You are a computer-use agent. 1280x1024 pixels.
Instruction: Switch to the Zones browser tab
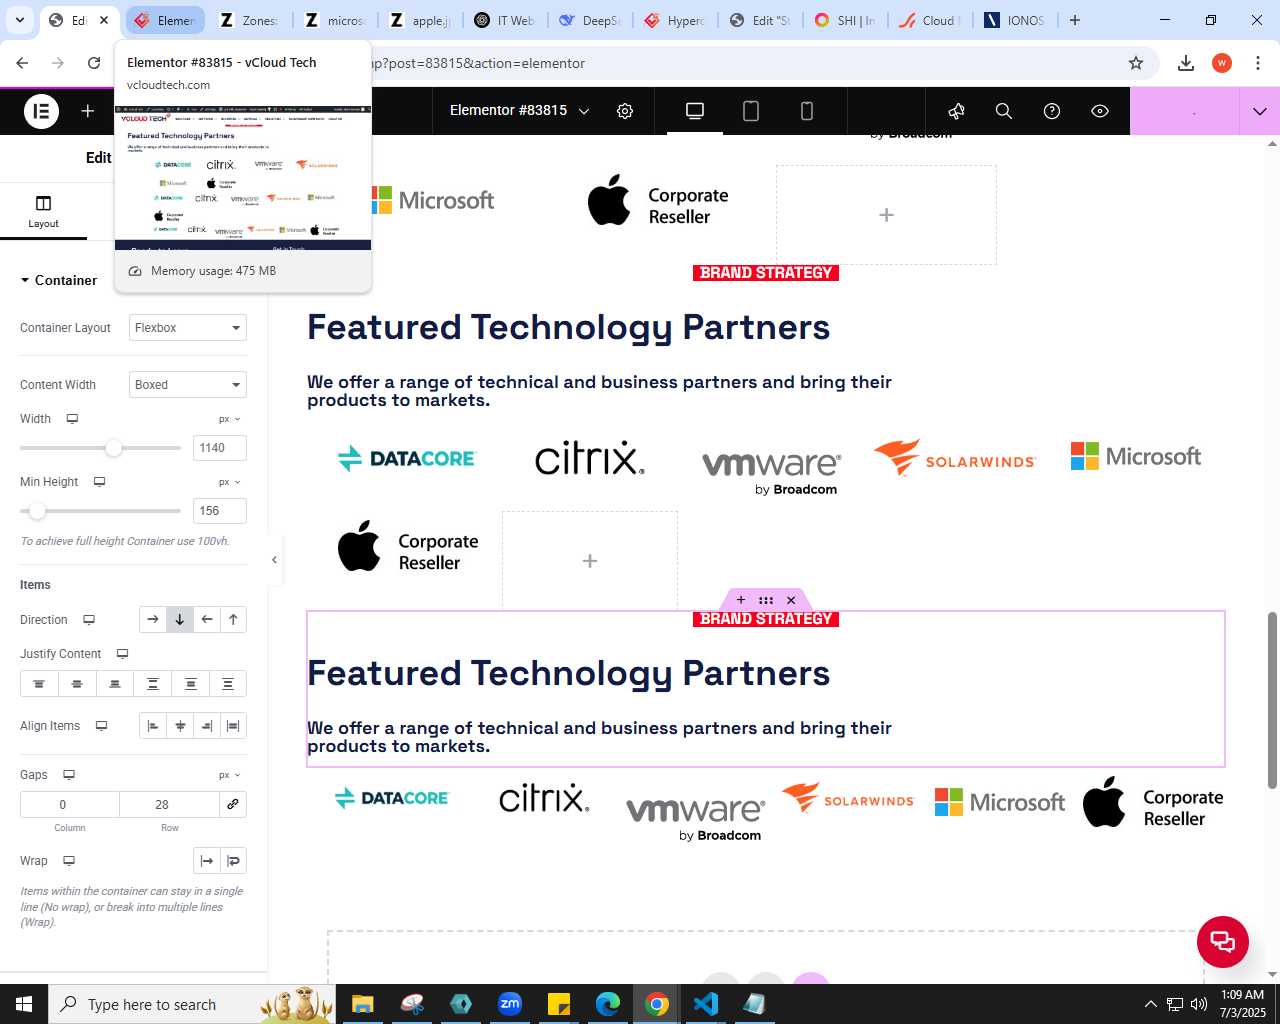(x=248, y=20)
